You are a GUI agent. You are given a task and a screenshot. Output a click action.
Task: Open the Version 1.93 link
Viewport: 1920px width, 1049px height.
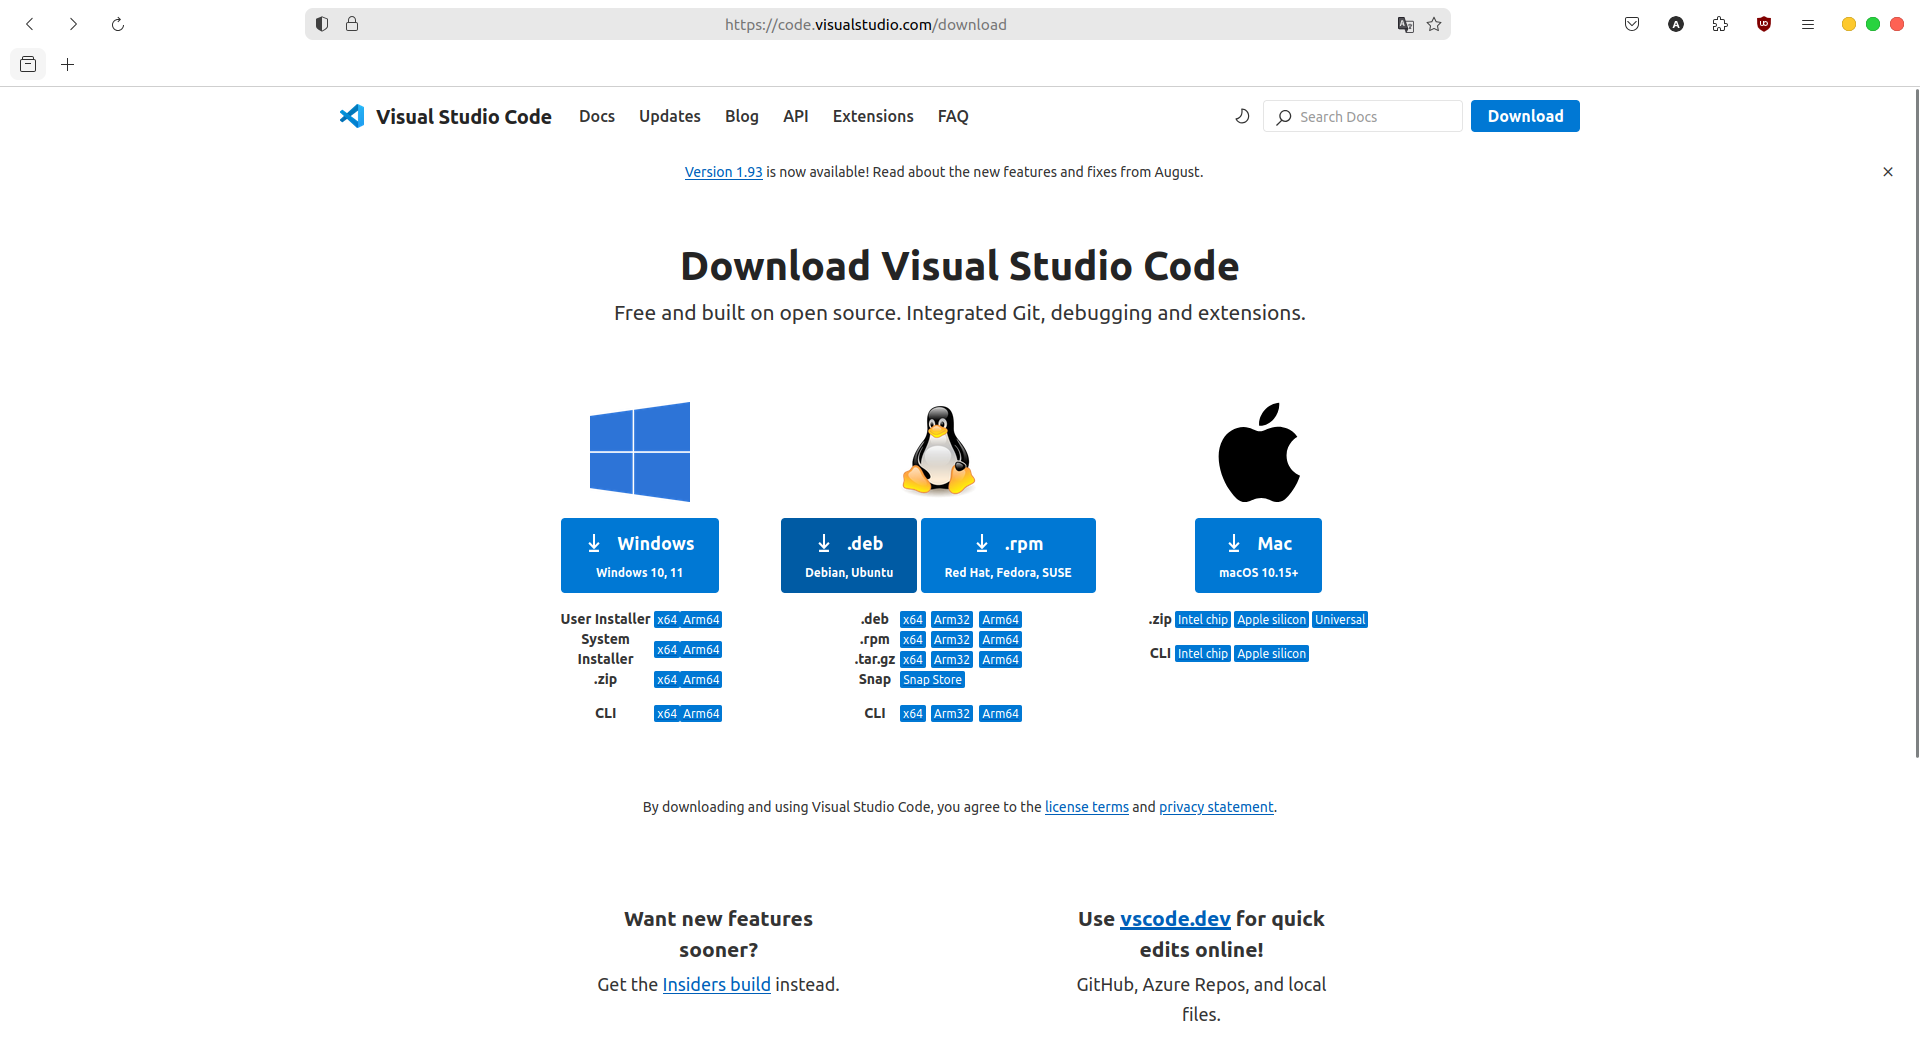pyautogui.click(x=723, y=172)
